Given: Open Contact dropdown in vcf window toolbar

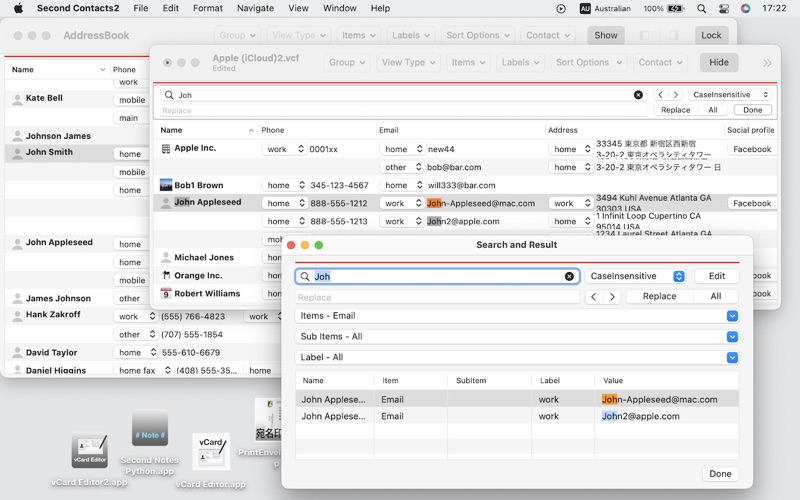Looking at the screenshot, I should click(x=660, y=62).
